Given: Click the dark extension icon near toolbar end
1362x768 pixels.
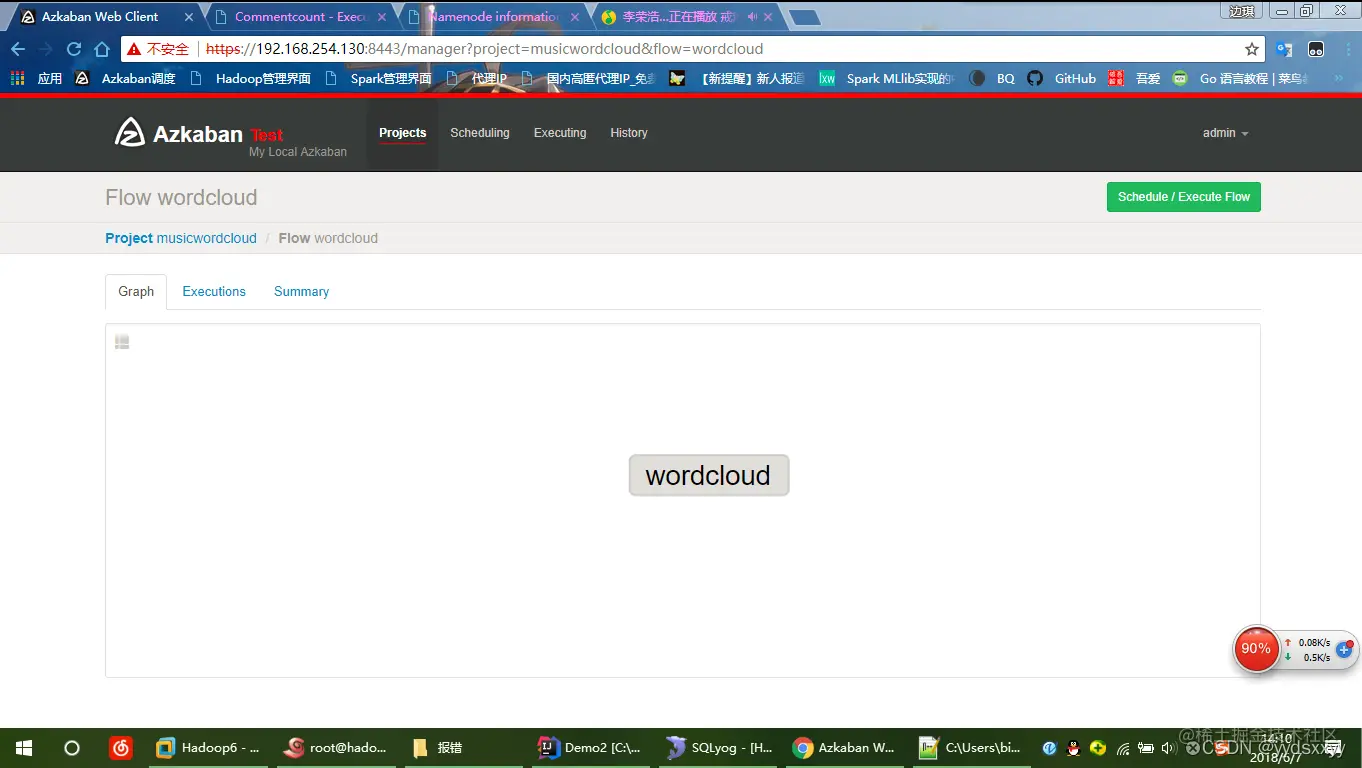Looking at the screenshot, I should 1316,49.
